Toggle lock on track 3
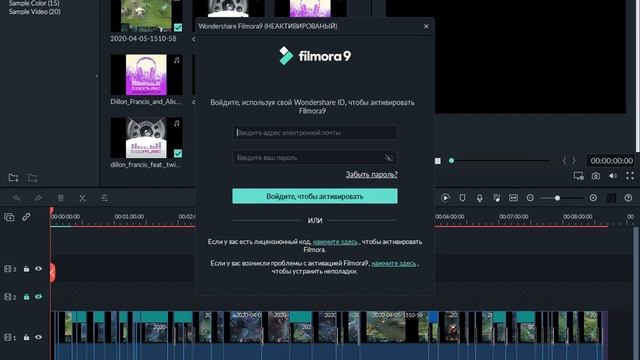 coord(26,269)
